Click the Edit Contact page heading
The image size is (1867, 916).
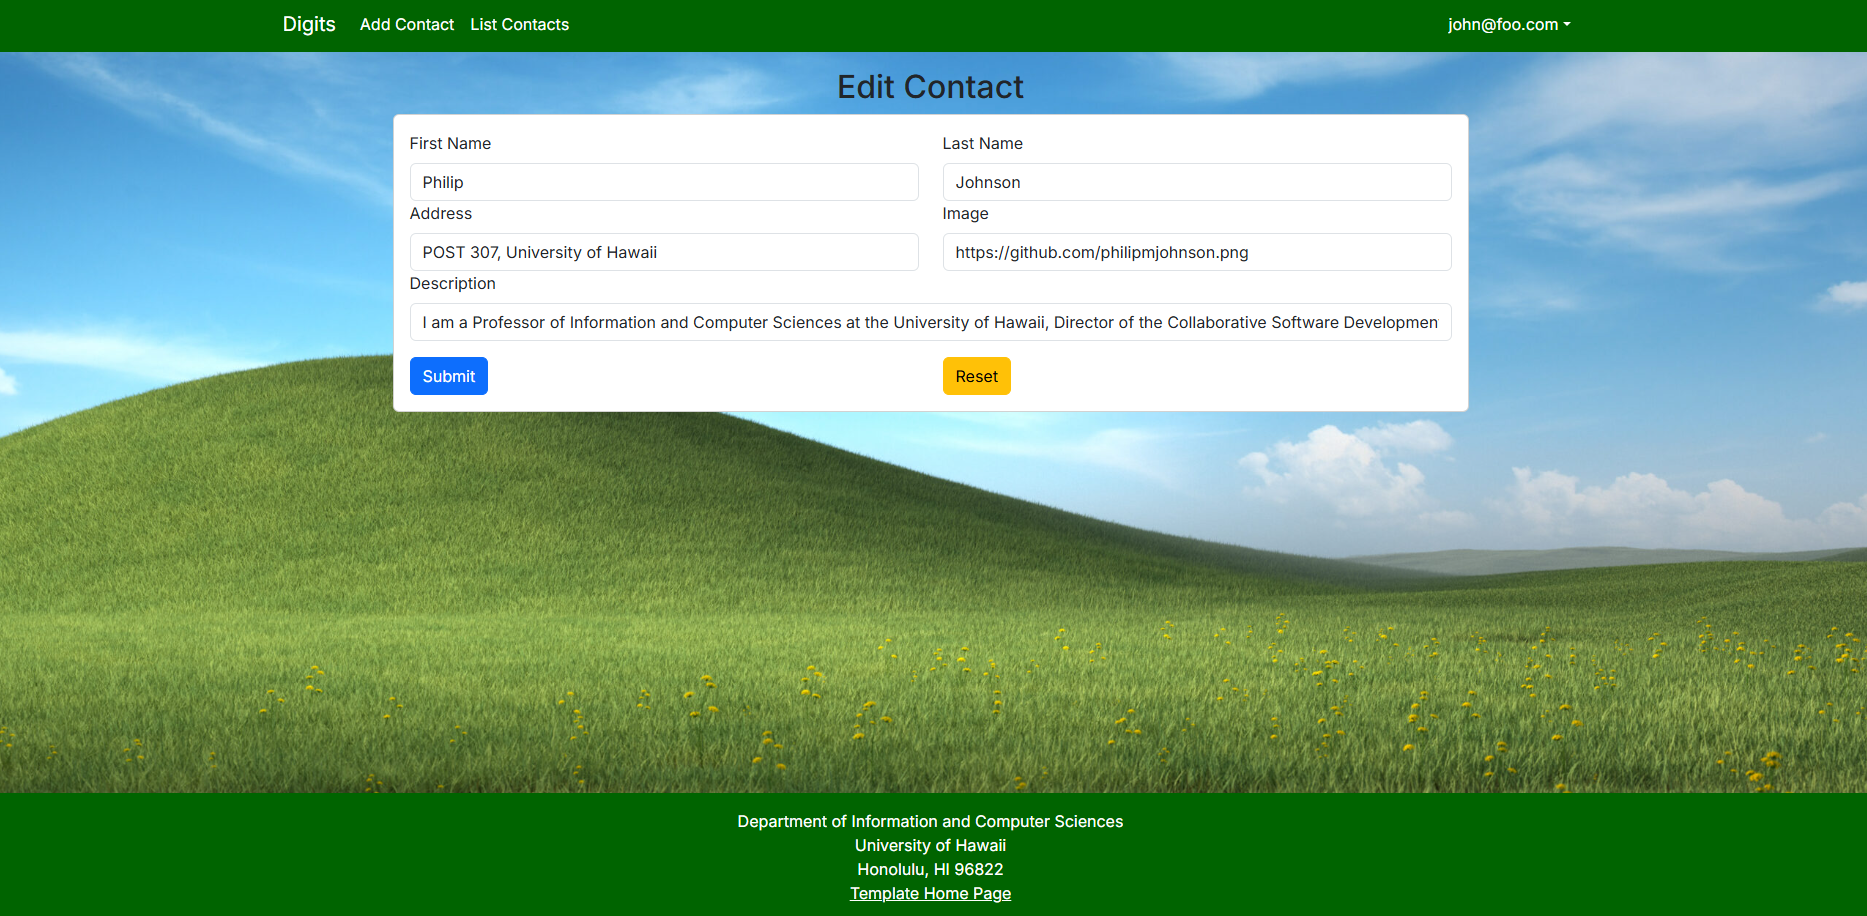(x=930, y=87)
